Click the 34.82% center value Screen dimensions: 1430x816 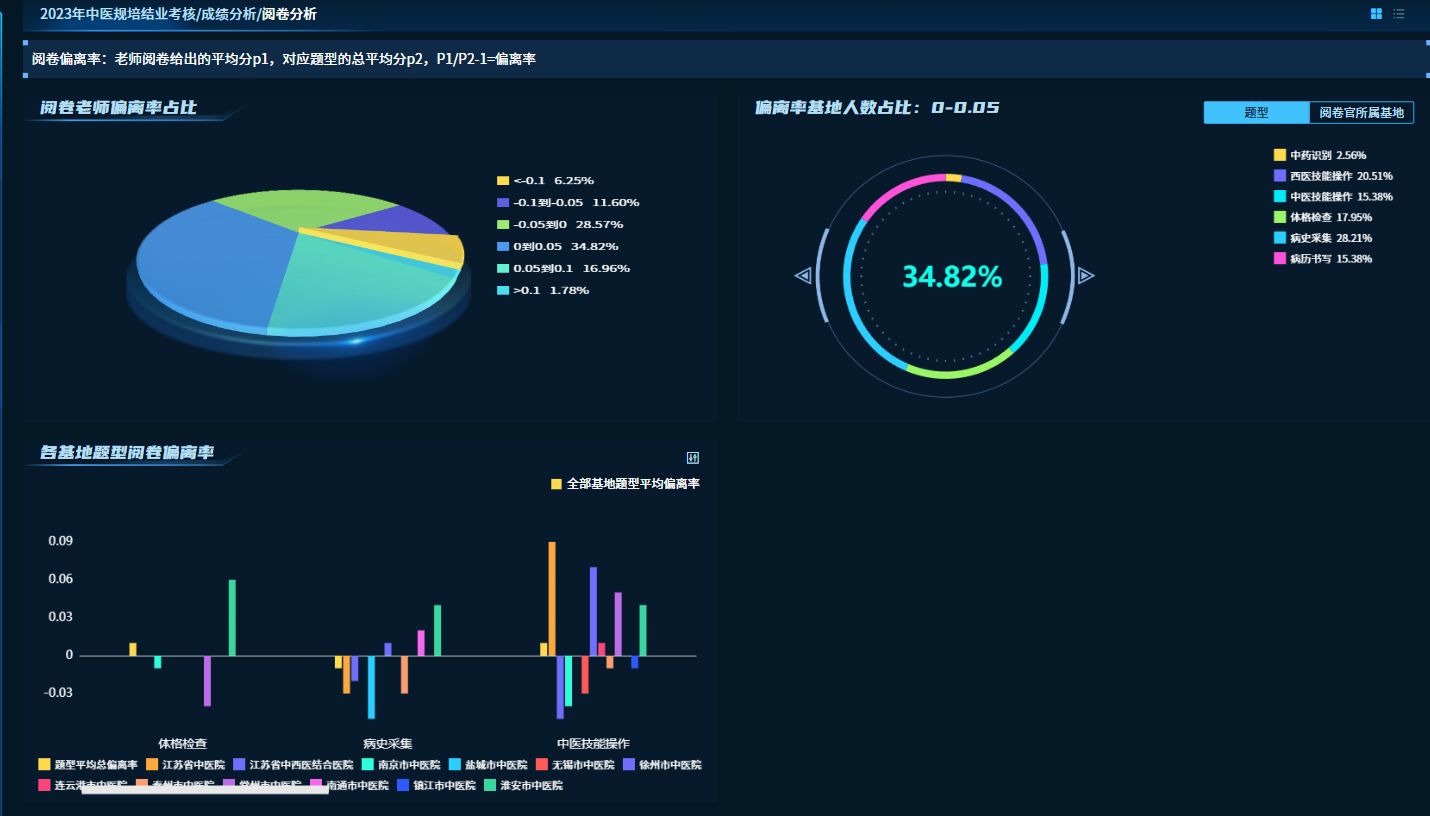click(952, 277)
